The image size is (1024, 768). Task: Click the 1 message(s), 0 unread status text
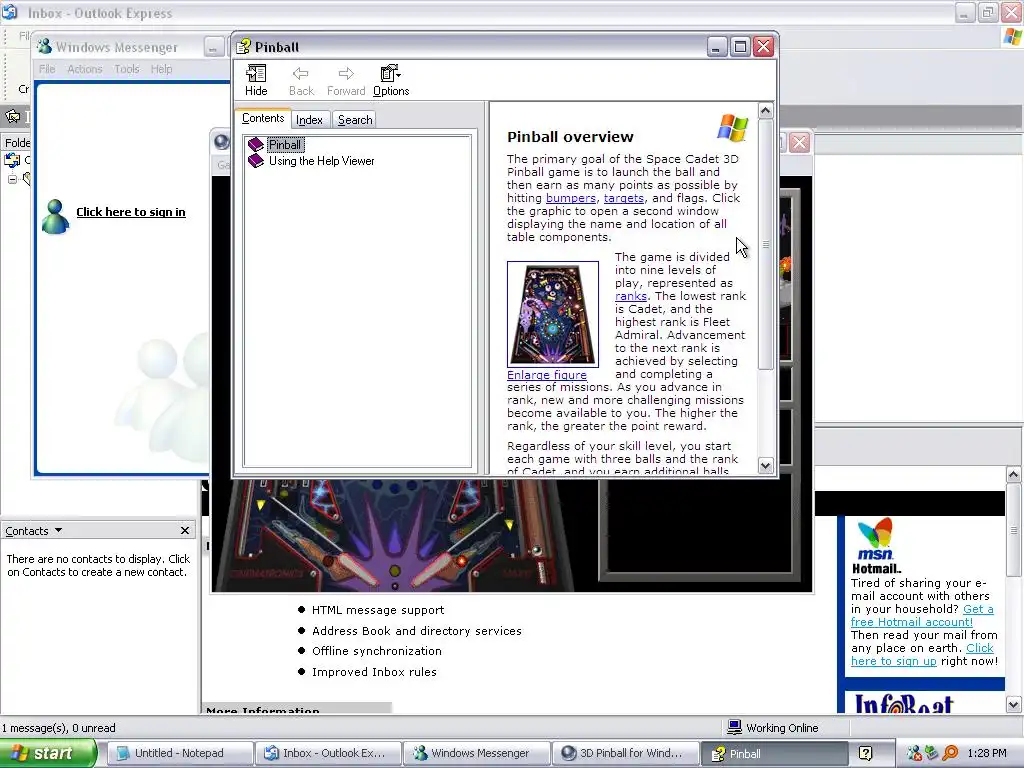click(x=59, y=728)
